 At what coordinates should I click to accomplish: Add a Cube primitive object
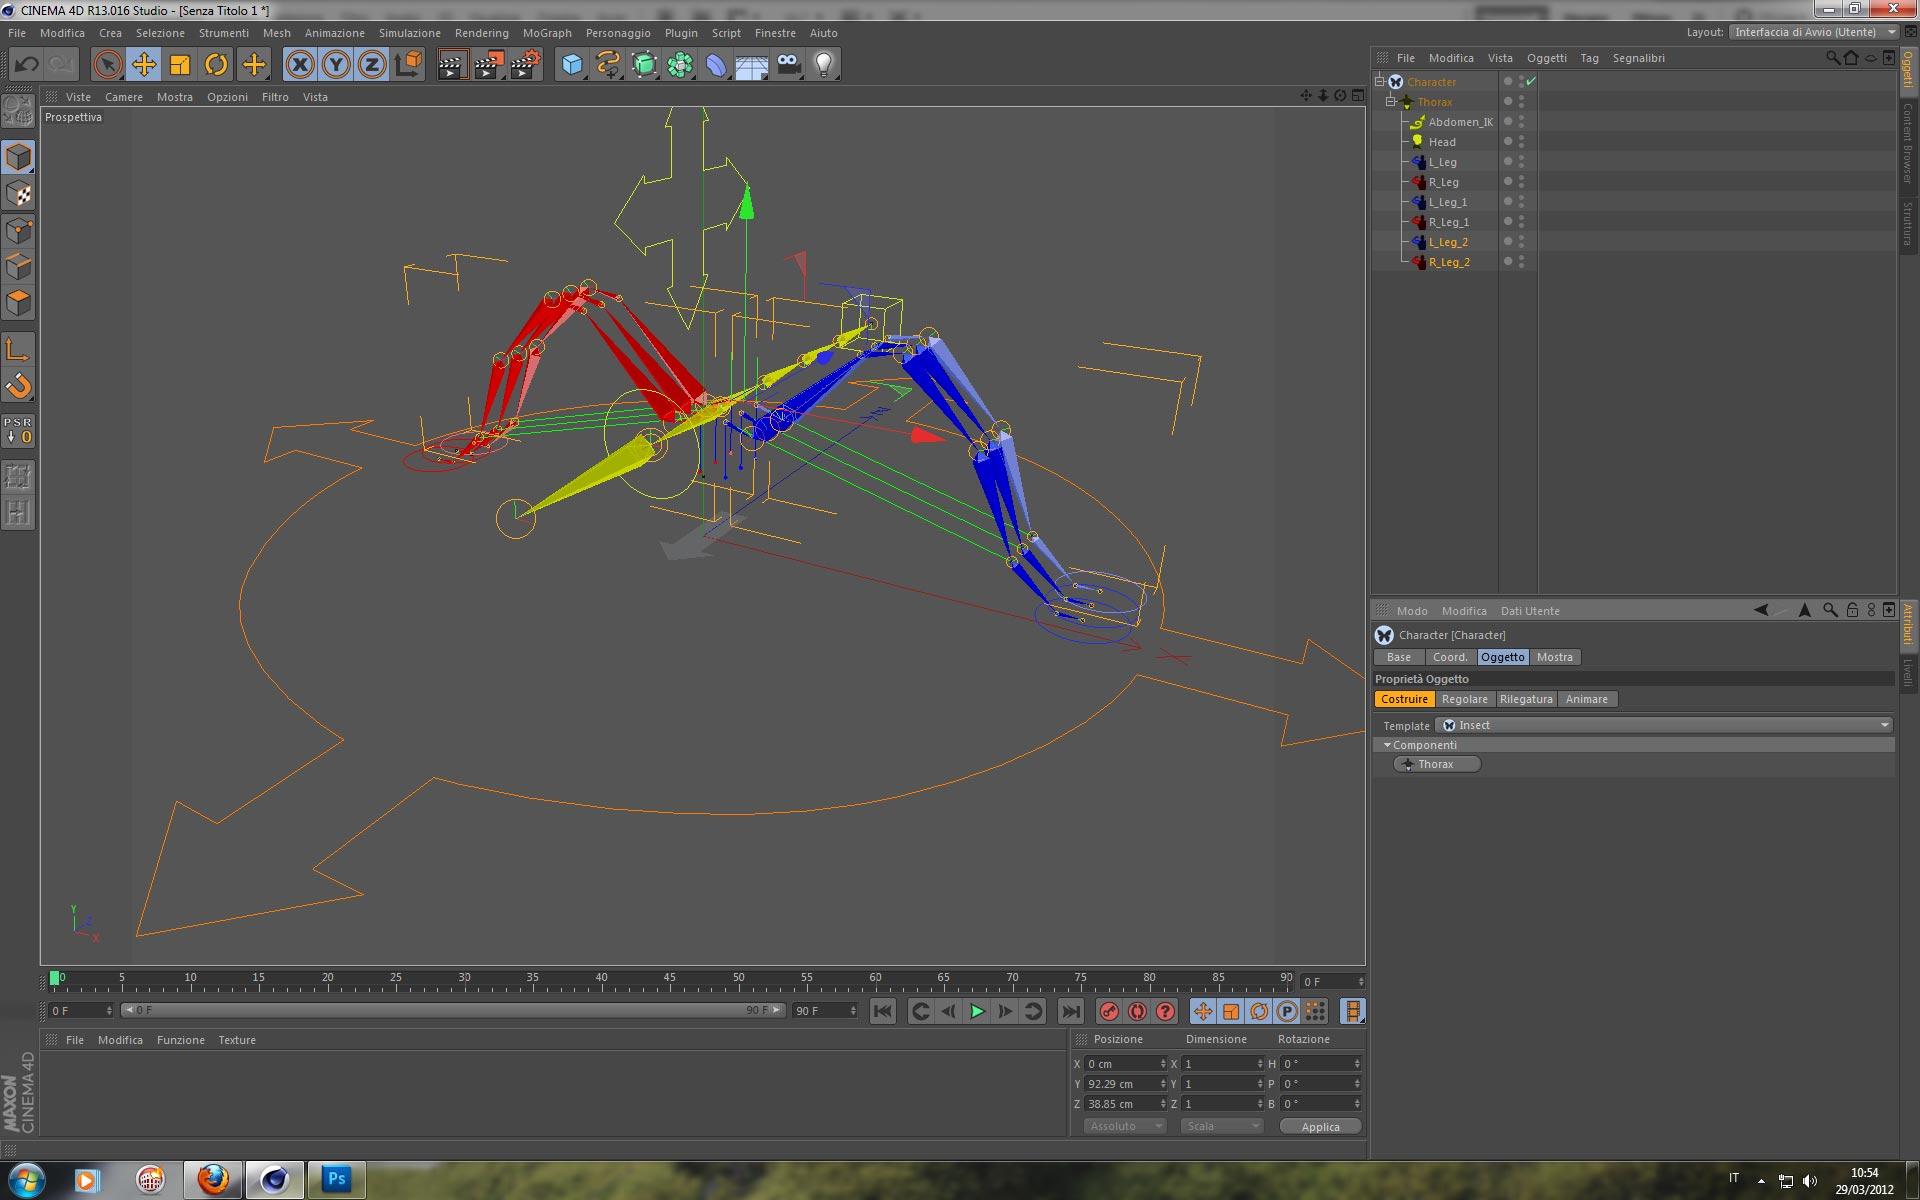pos(572,65)
